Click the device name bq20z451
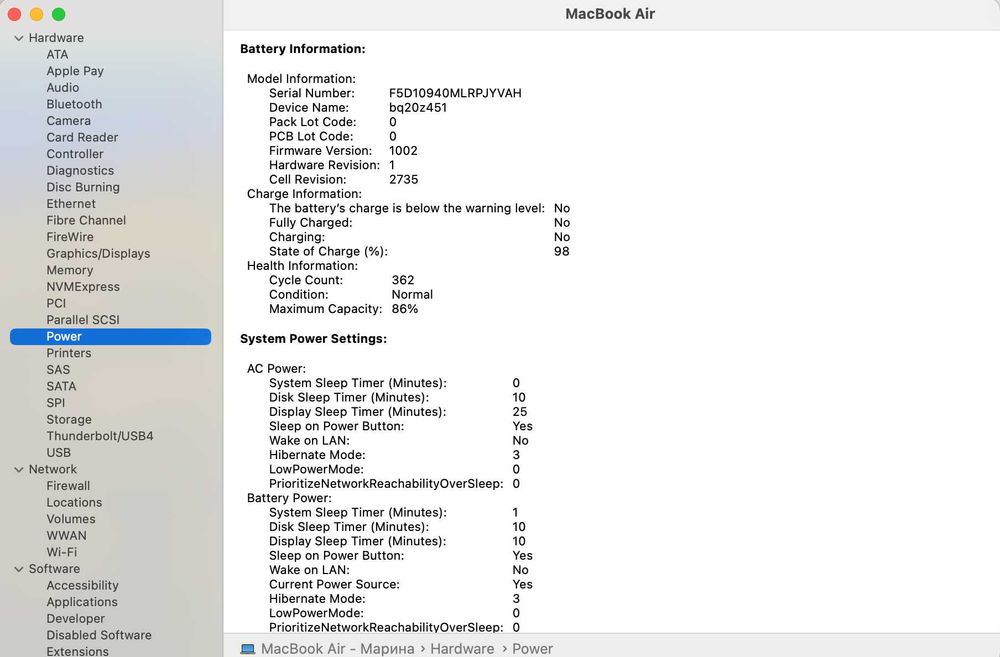The height and width of the screenshot is (657, 1000). coord(418,108)
